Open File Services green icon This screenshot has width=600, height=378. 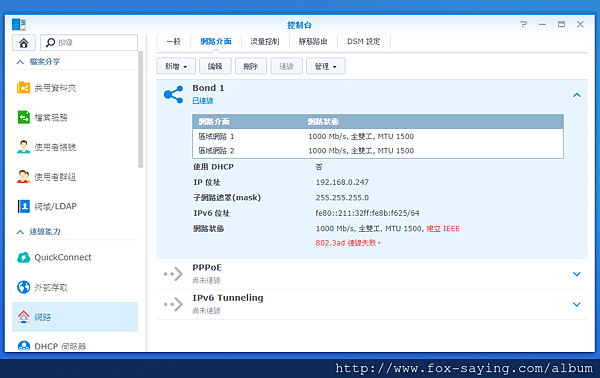[x=23, y=117]
